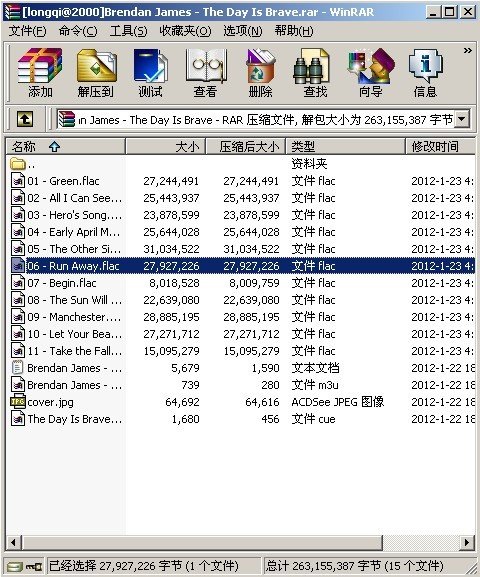Screen dimensions: 480x577
Task: Sort by the 名称 column header
Action: click(x=66, y=146)
